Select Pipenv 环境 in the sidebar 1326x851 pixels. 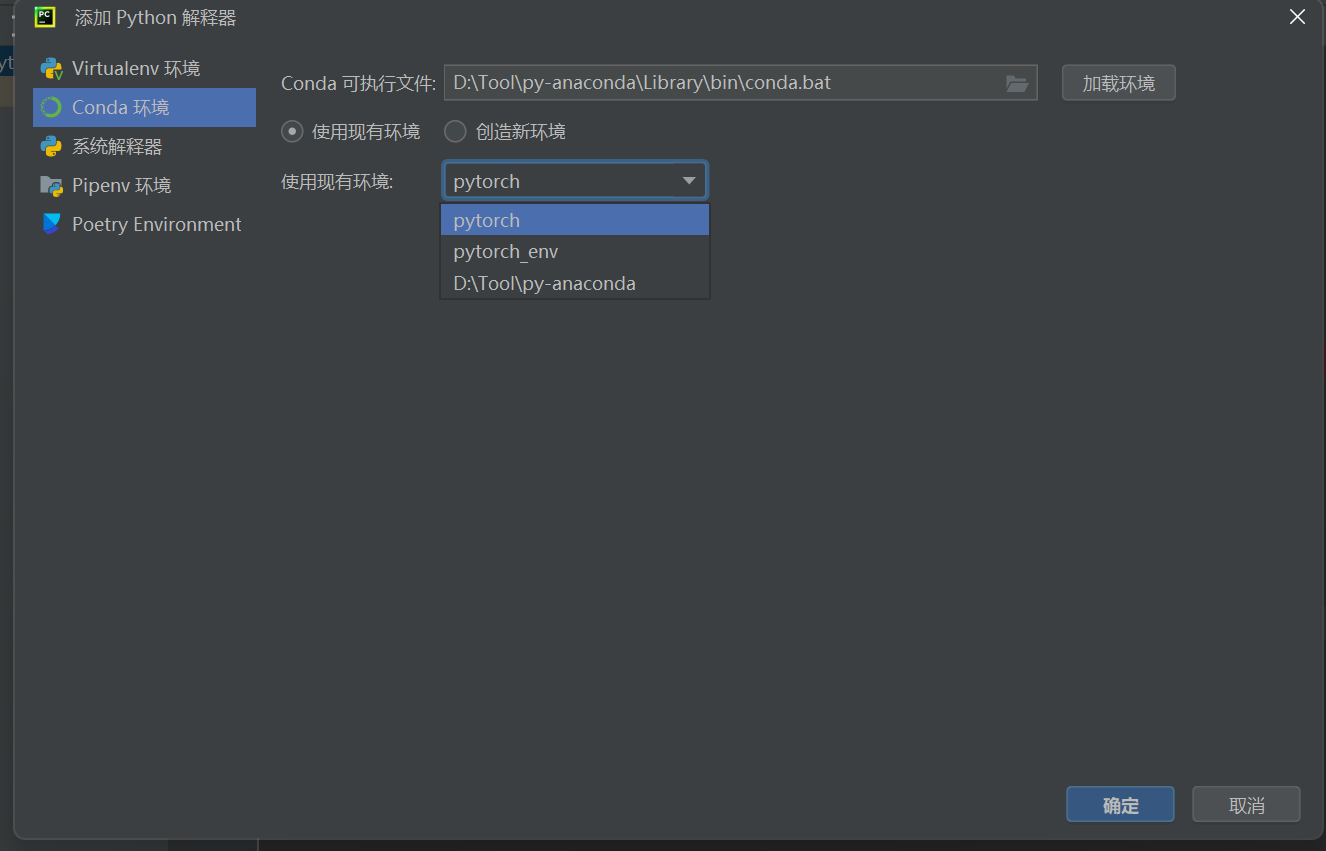coord(144,186)
